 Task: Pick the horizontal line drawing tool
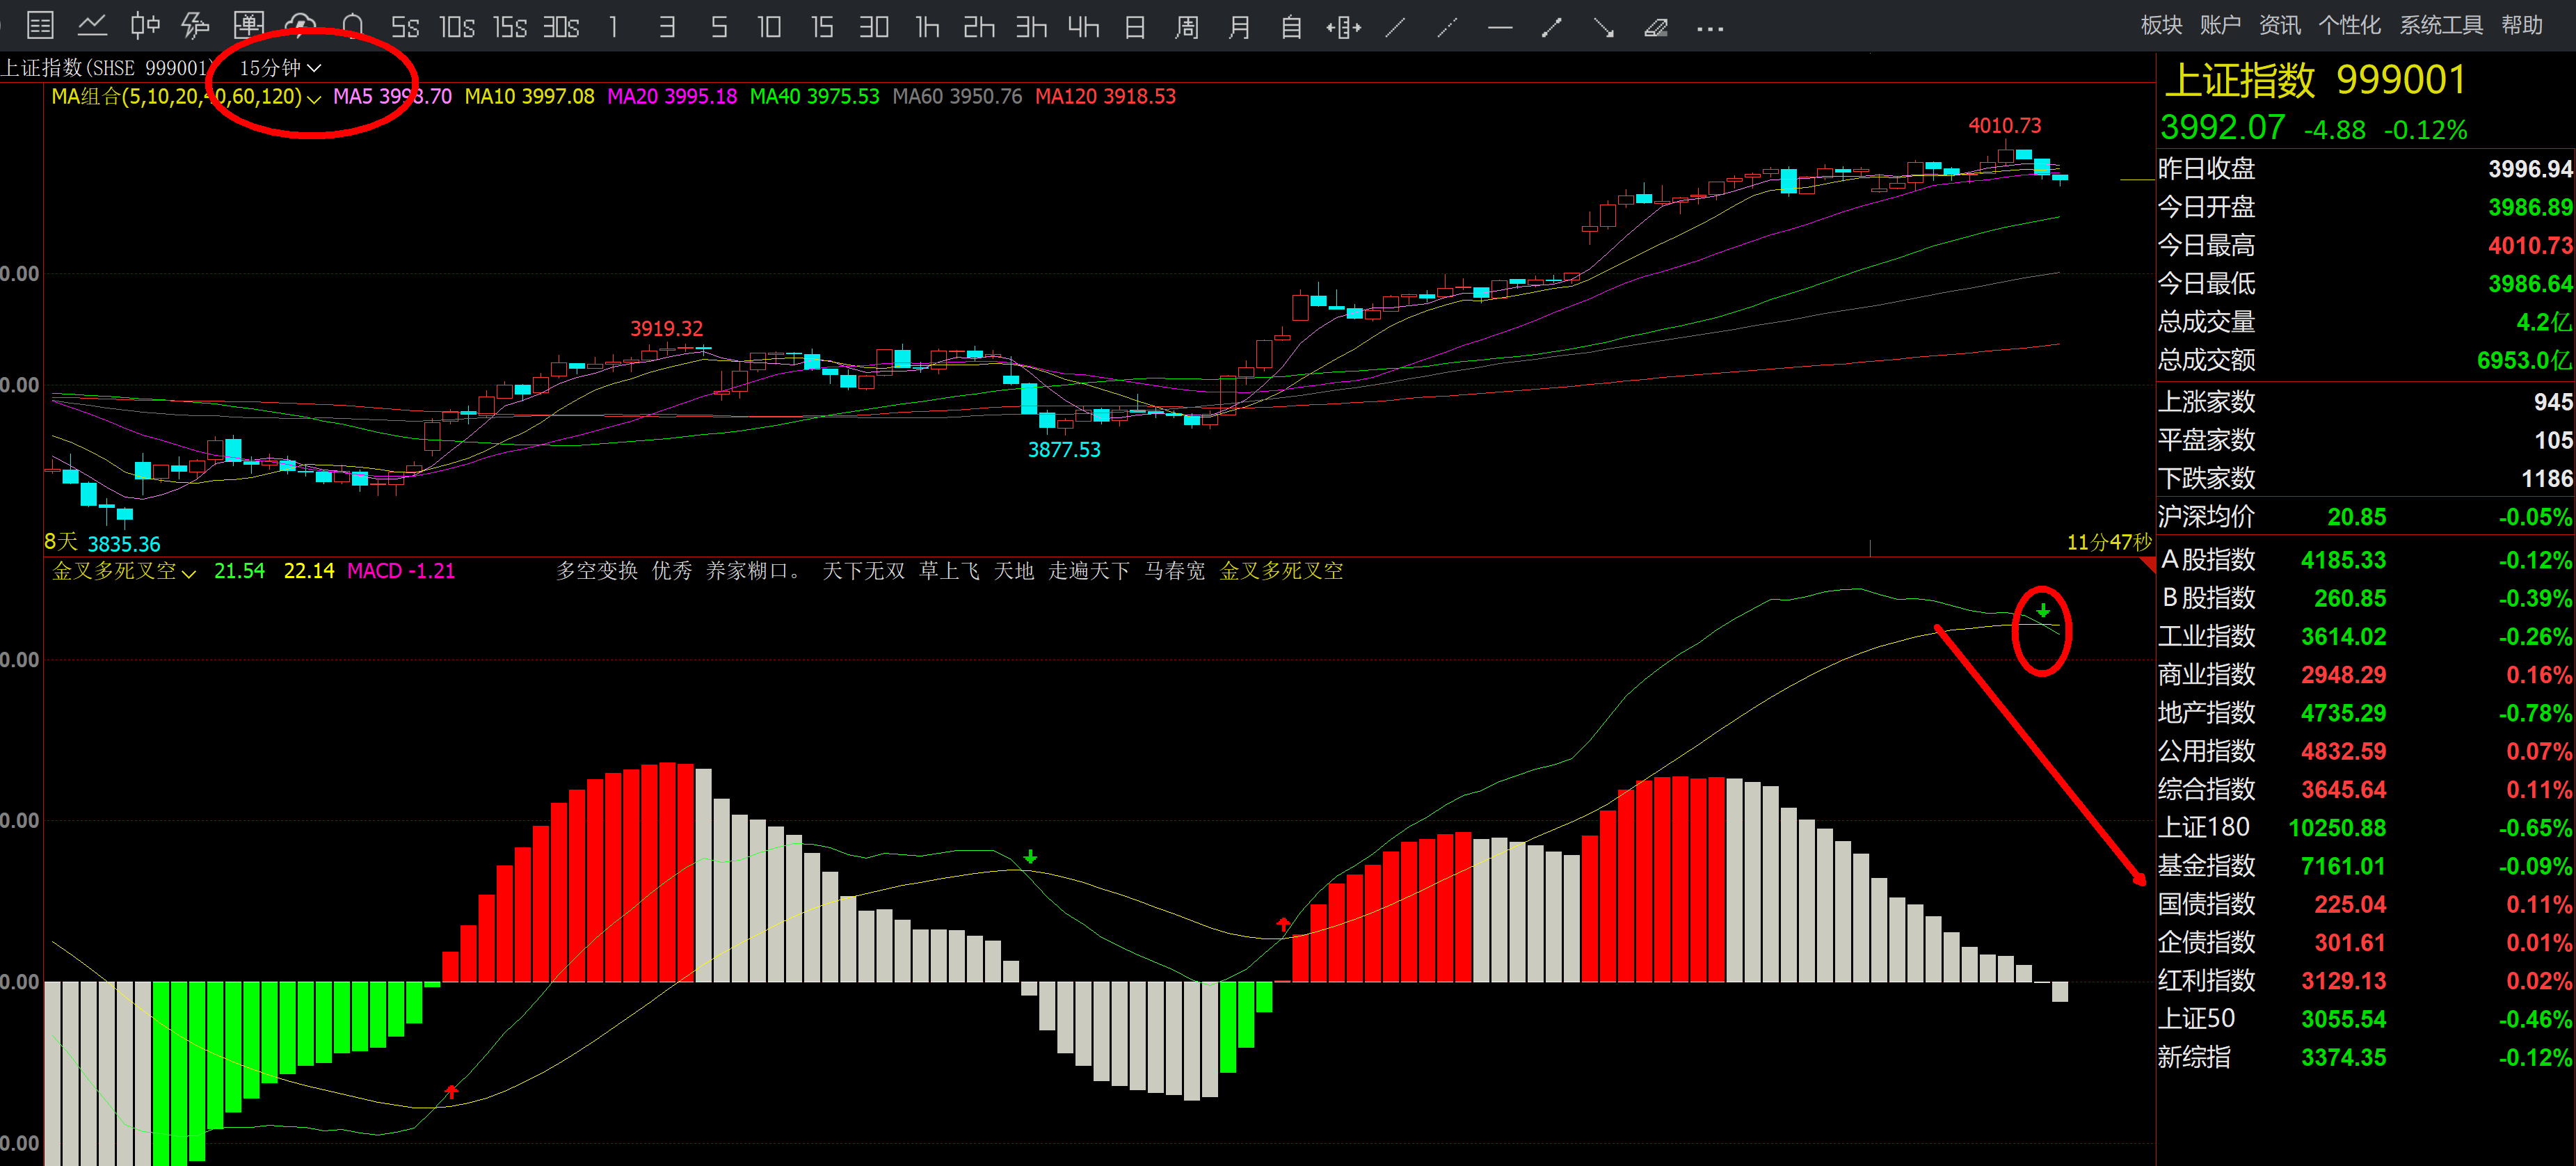[x=1500, y=27]
